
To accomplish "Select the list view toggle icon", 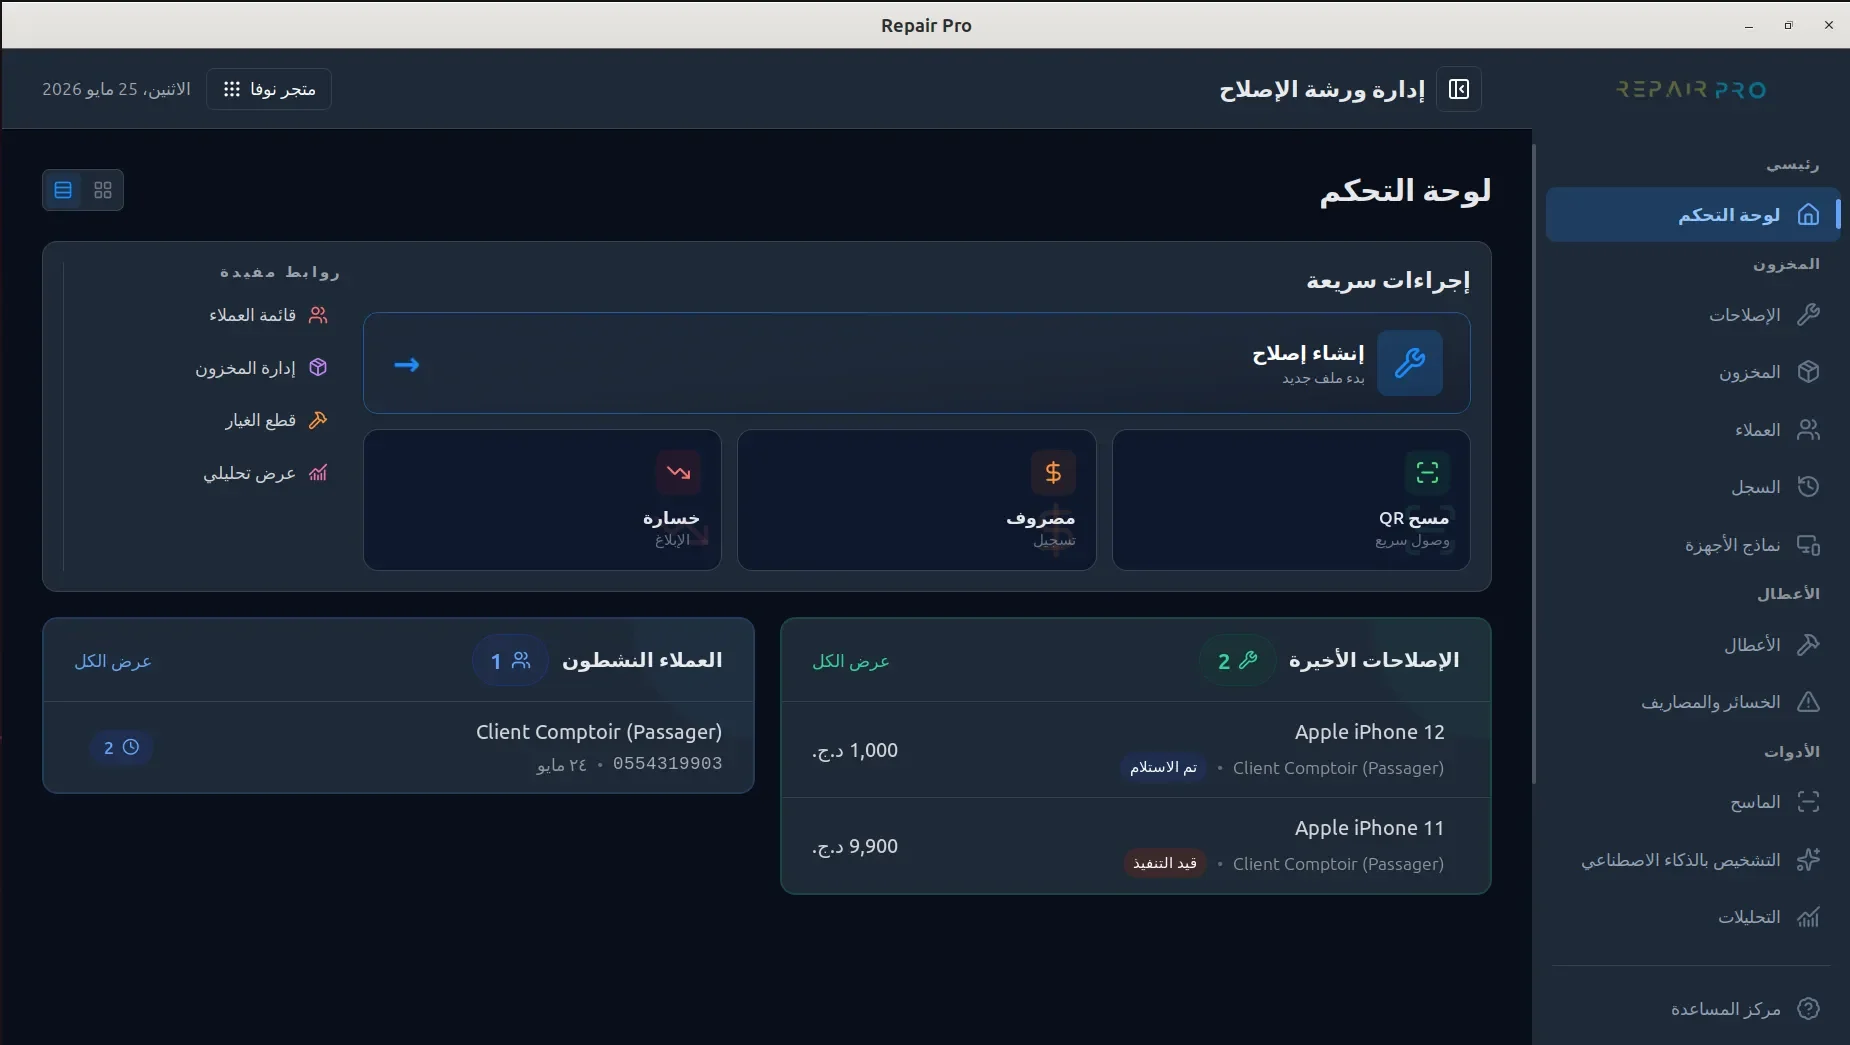I will click(63, 190).
